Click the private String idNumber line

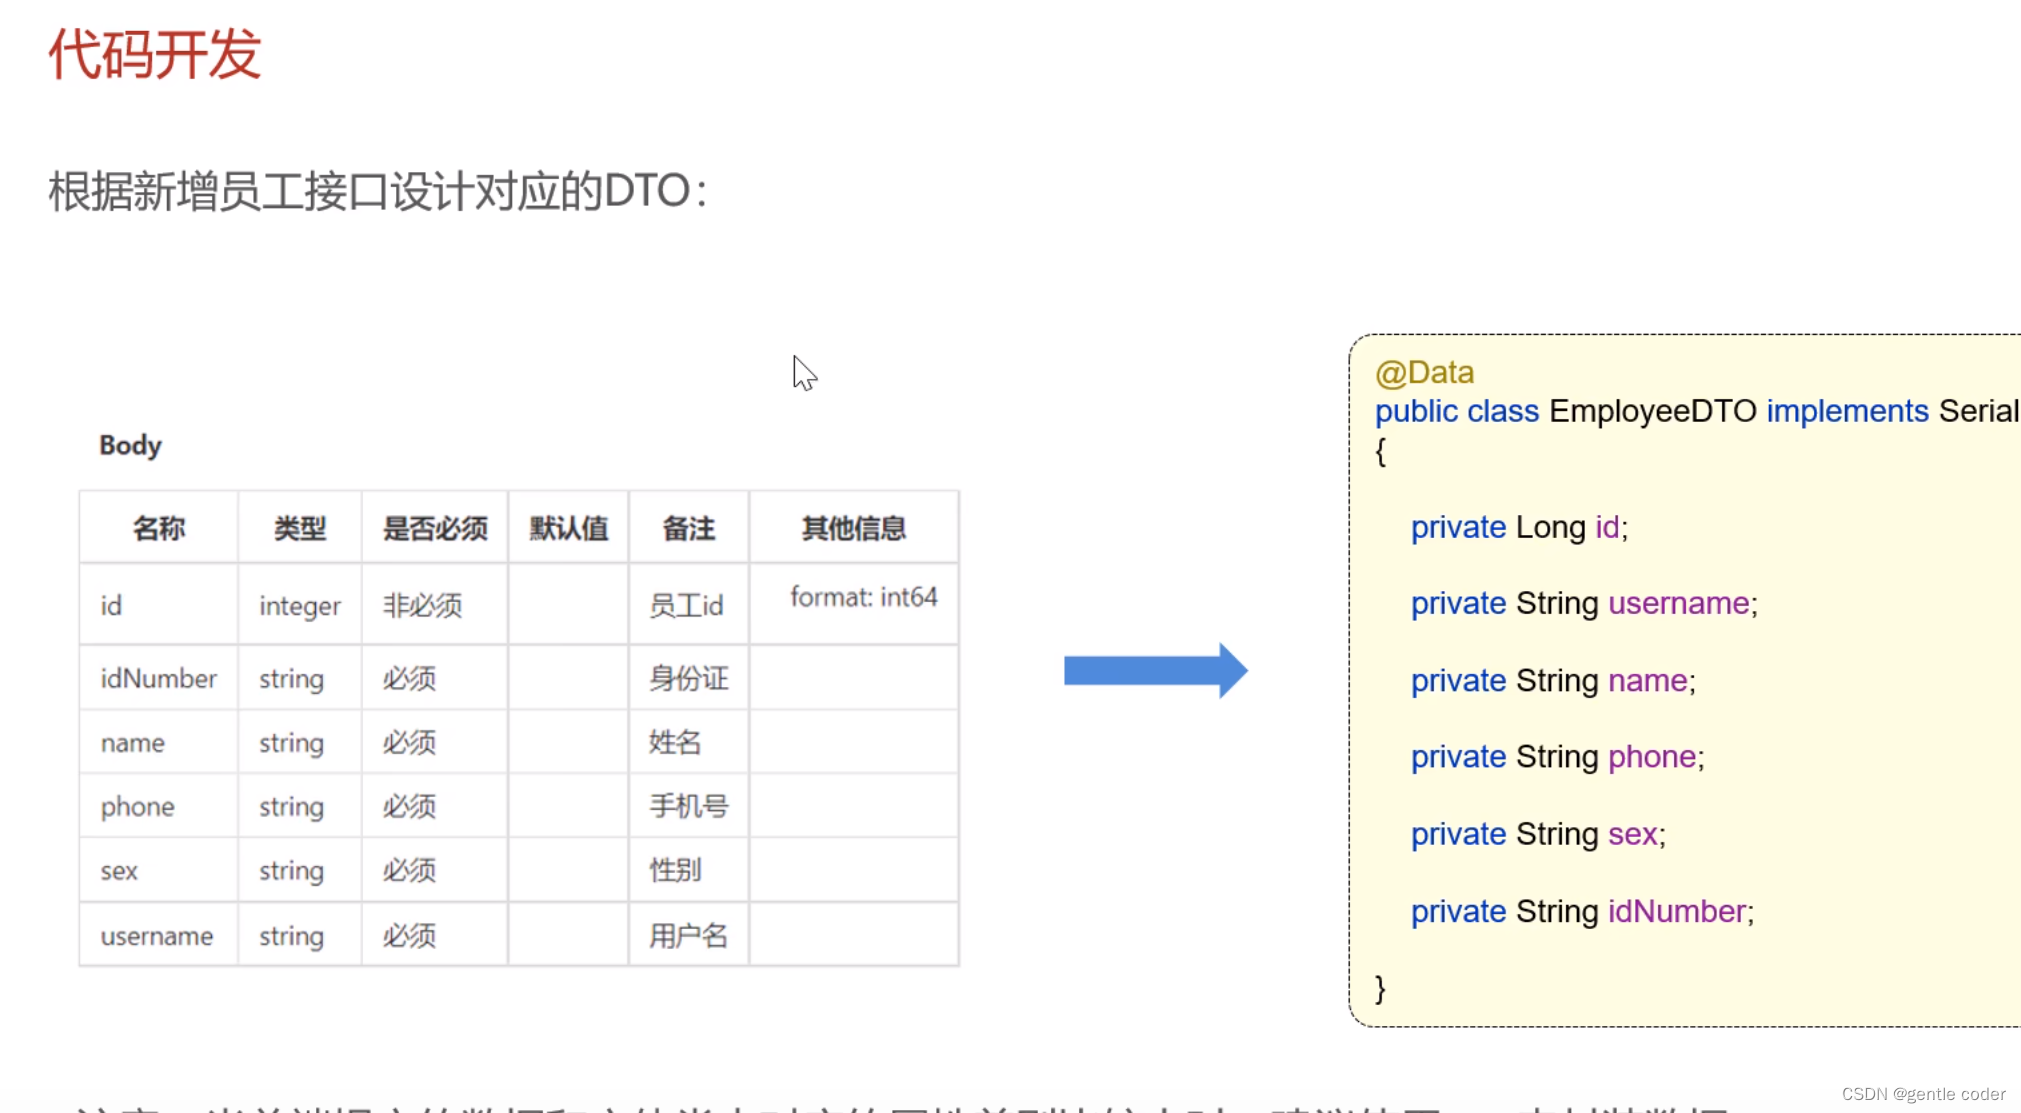[x=1581, y=911]
